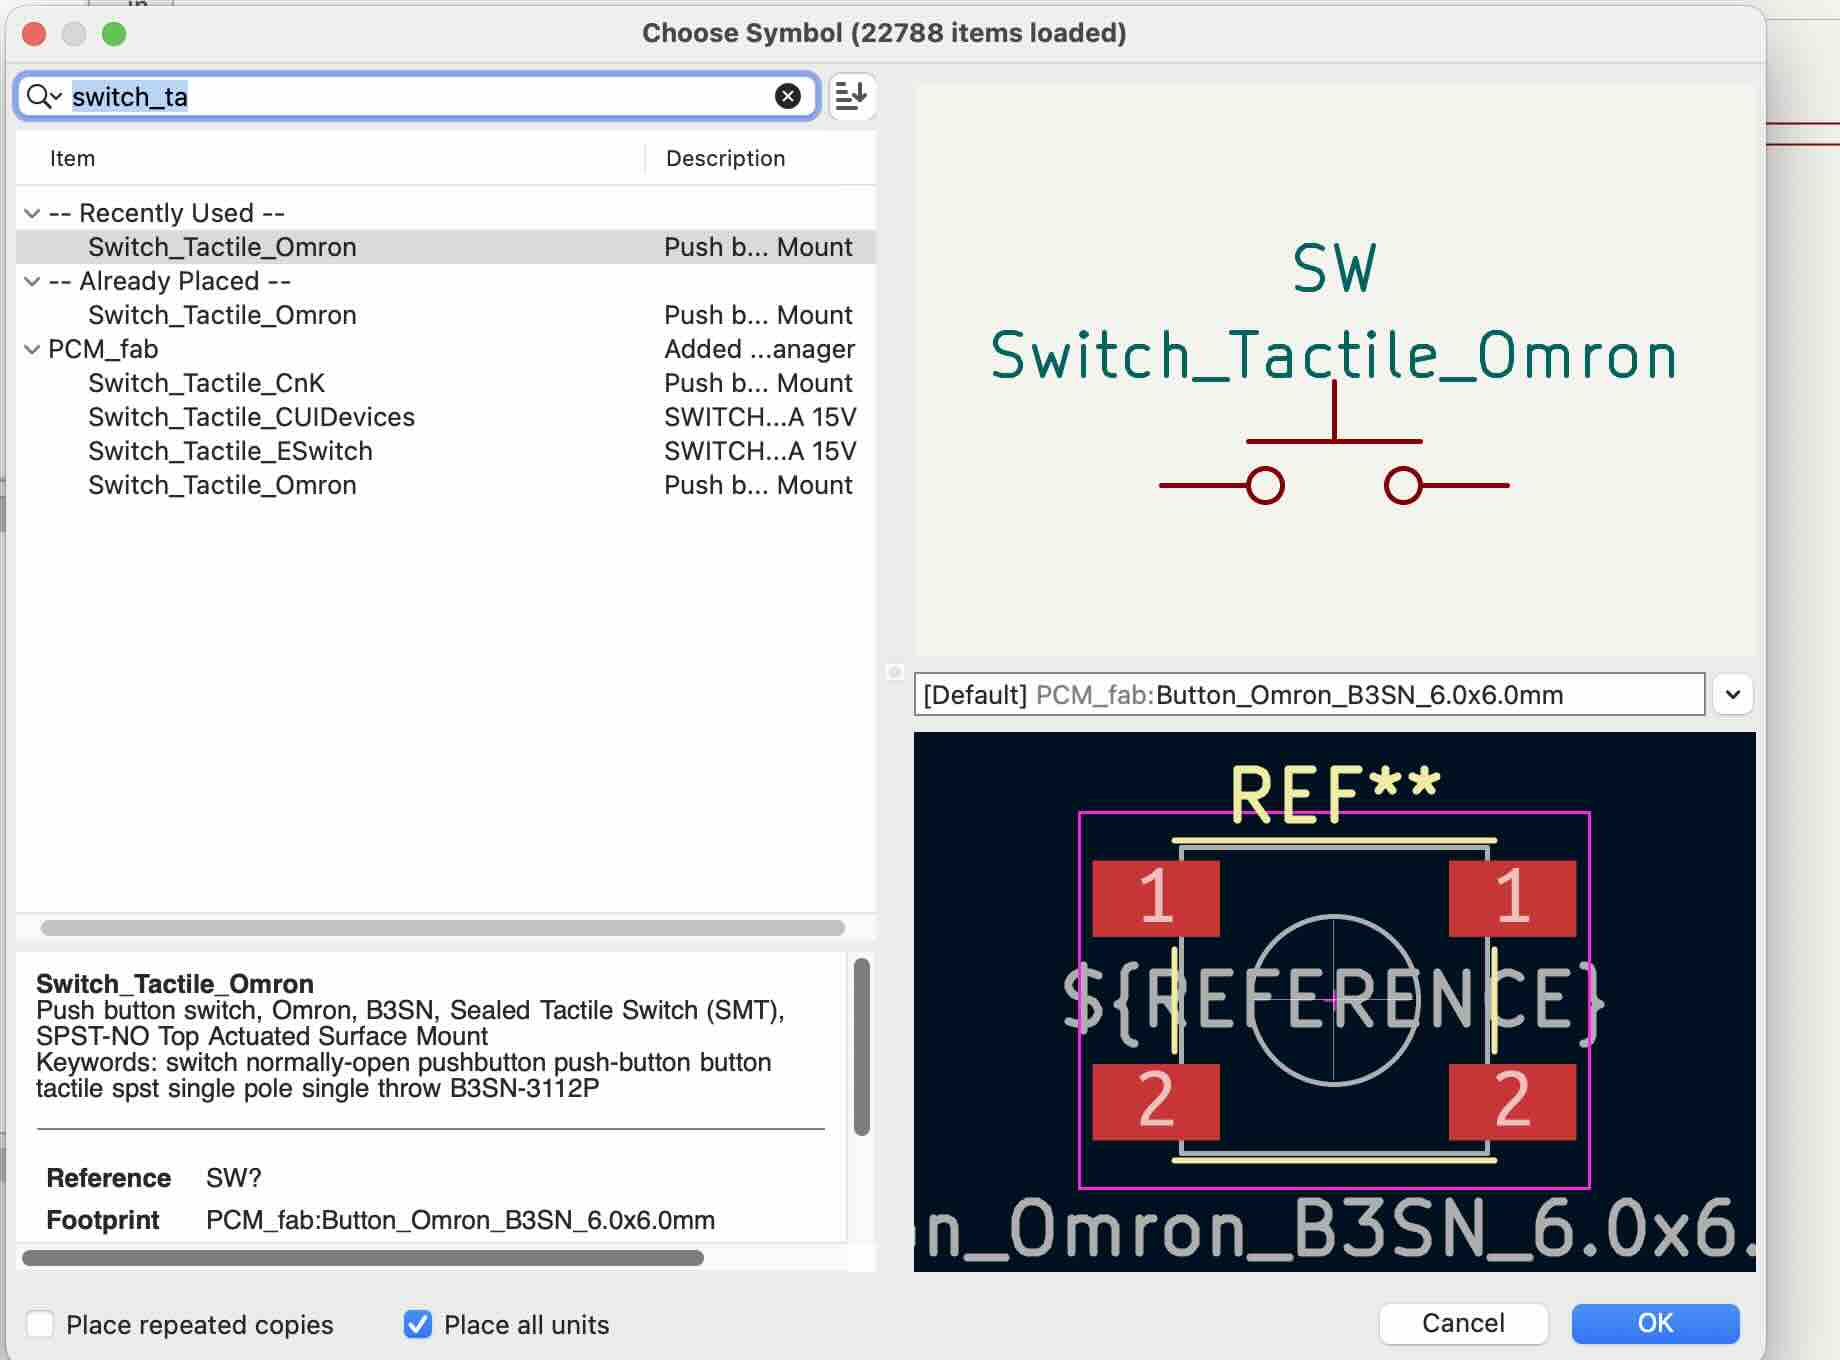Screen dimensions: 1840x1360
Task: Select the Switch_Tactile_CUIDevices symbol
Action: pos(446,417)
